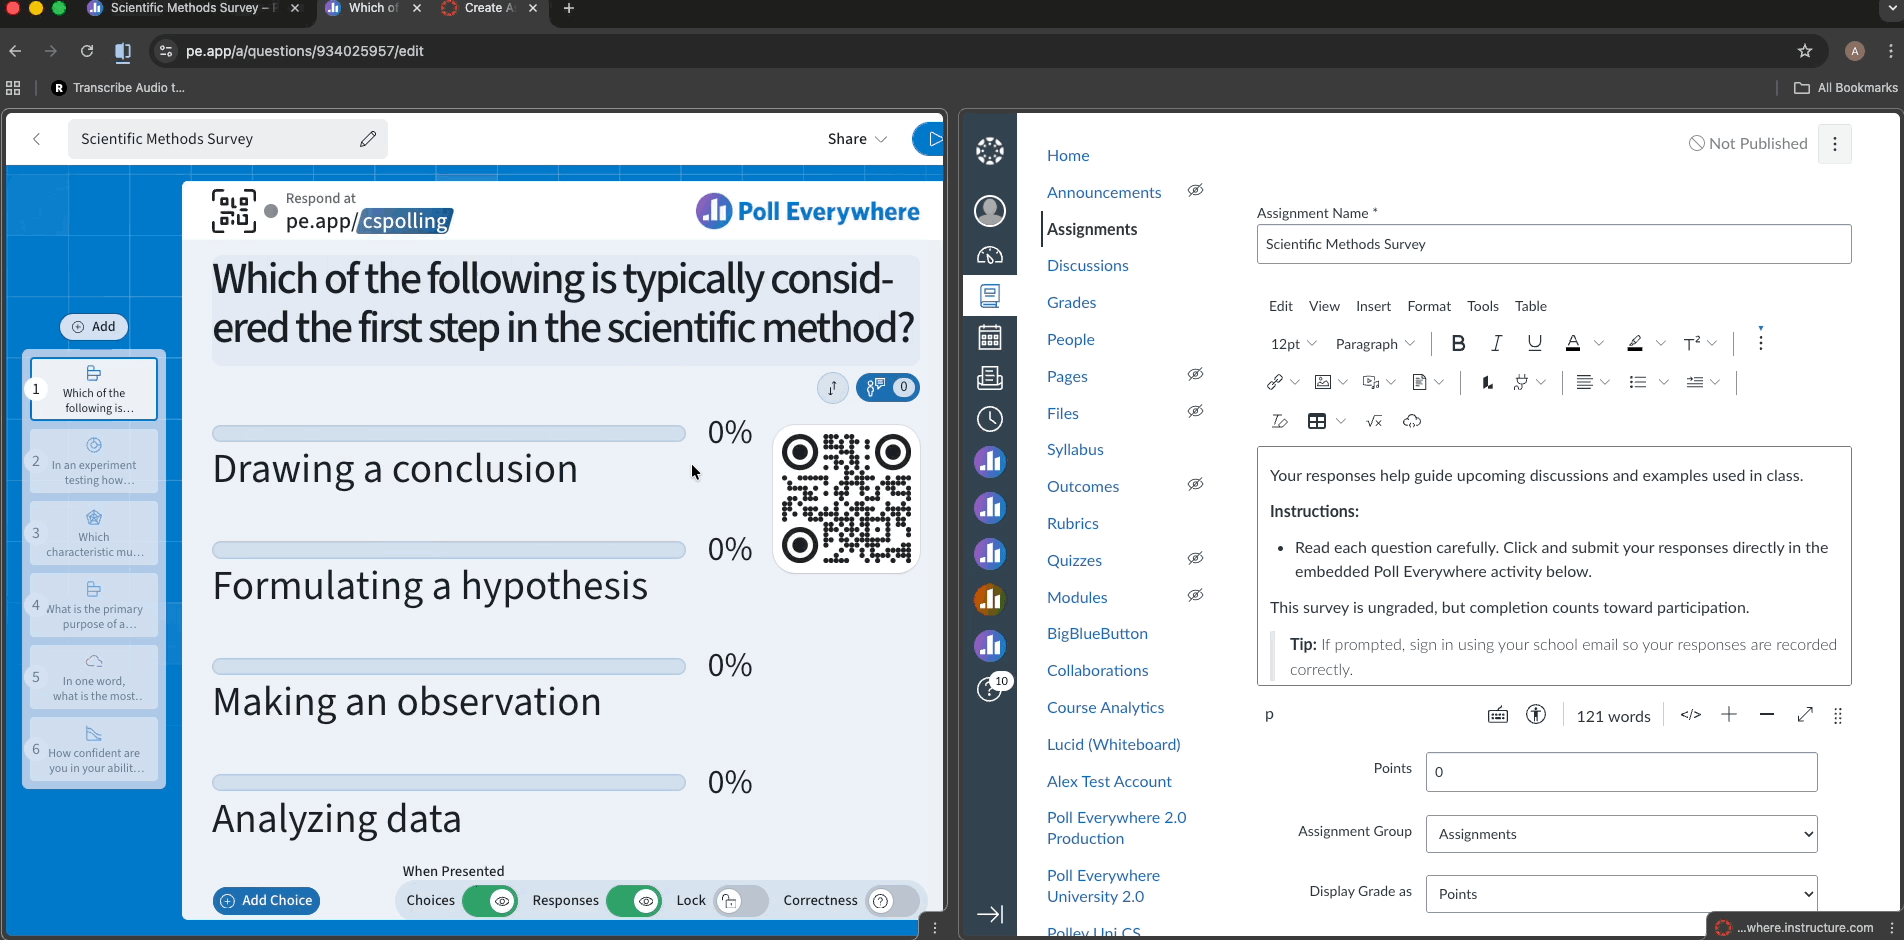Edit survey title with pencil icon
Image resolution: width=1904 pixels, height=940 pixels.
pos(368,139)
